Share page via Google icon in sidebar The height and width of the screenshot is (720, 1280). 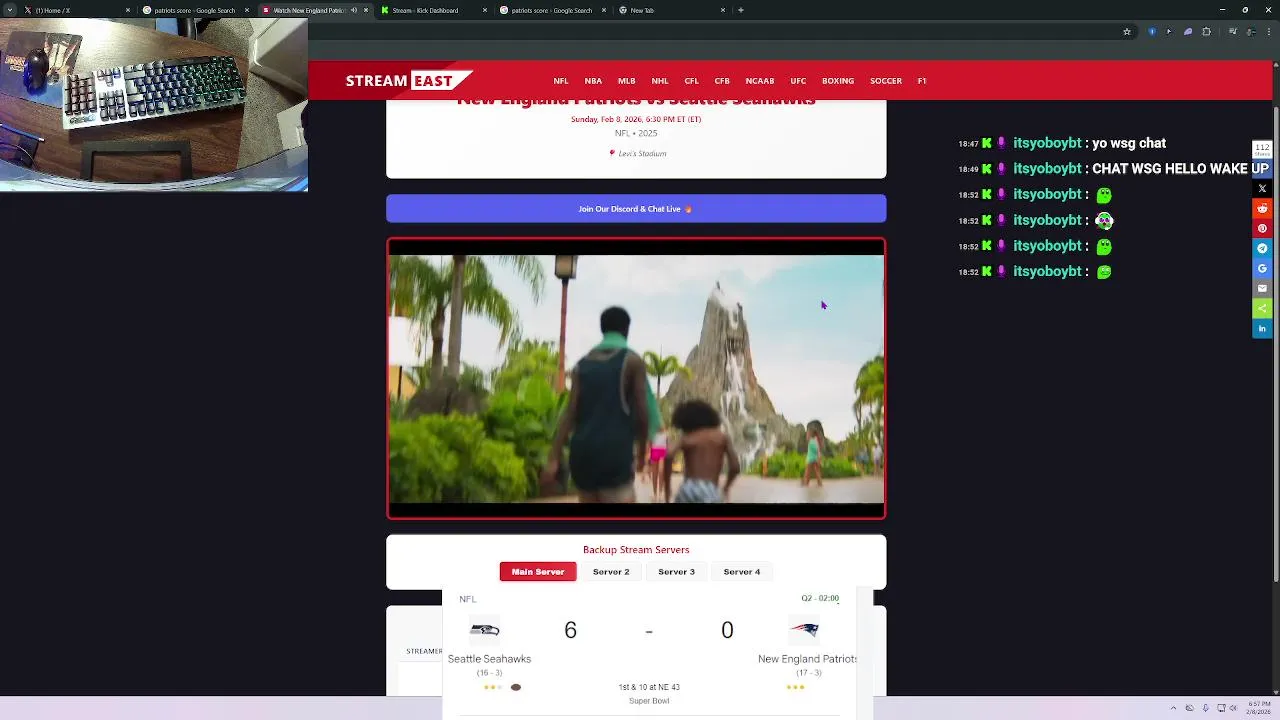click(1262, 268)
